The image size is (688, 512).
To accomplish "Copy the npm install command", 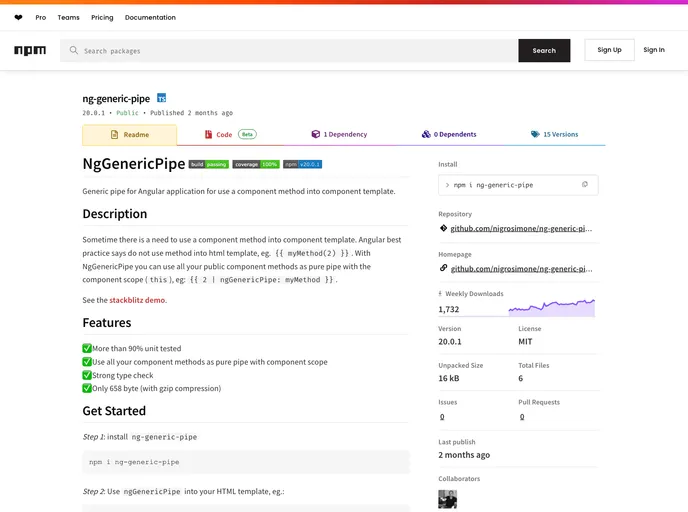I will point(585,185).
